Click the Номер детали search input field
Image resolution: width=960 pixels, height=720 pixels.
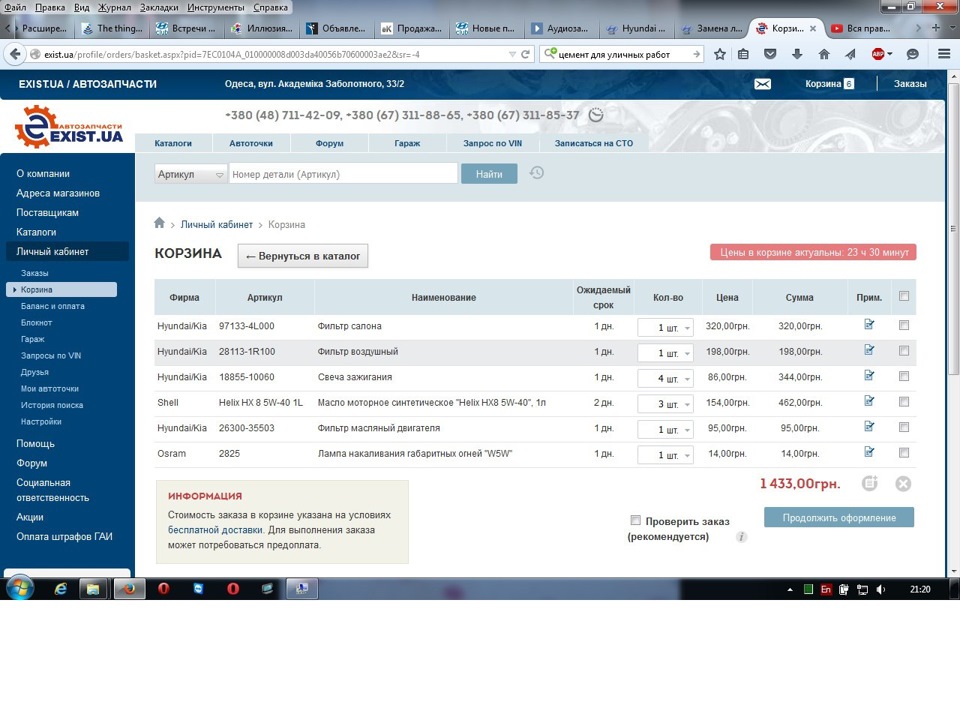(343, 174)
